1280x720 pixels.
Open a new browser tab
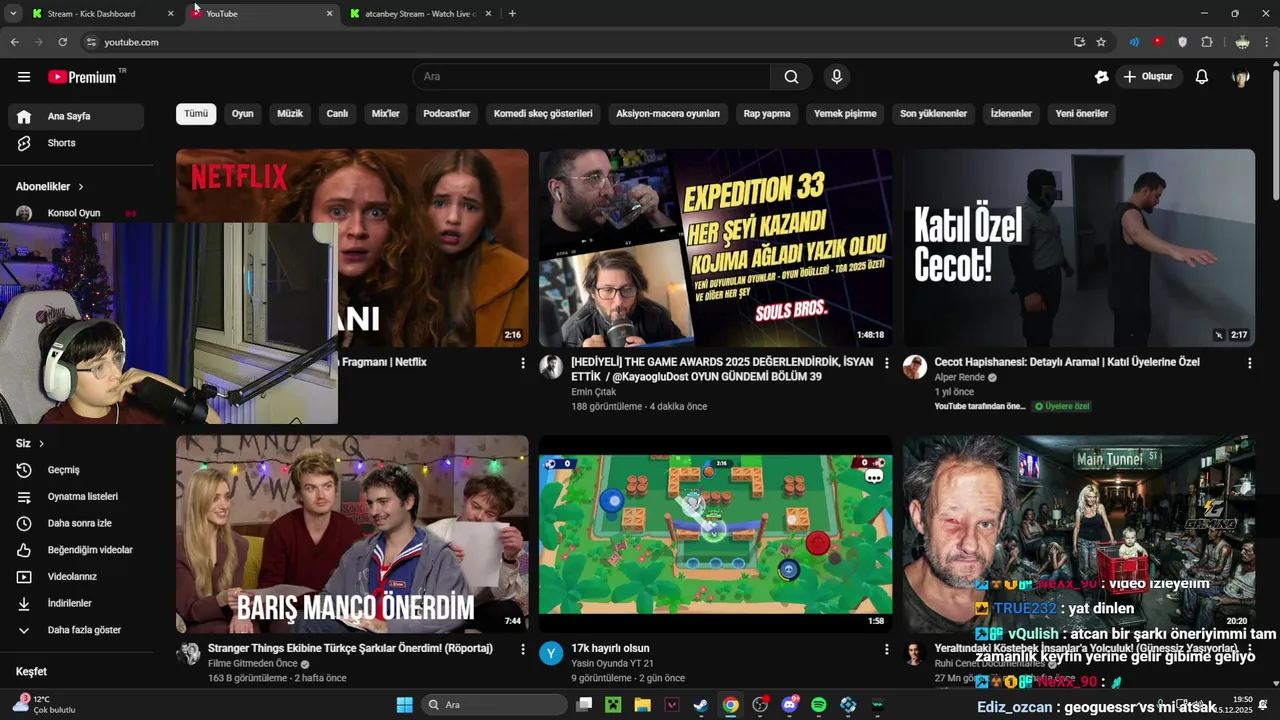[x=512, y=14]
